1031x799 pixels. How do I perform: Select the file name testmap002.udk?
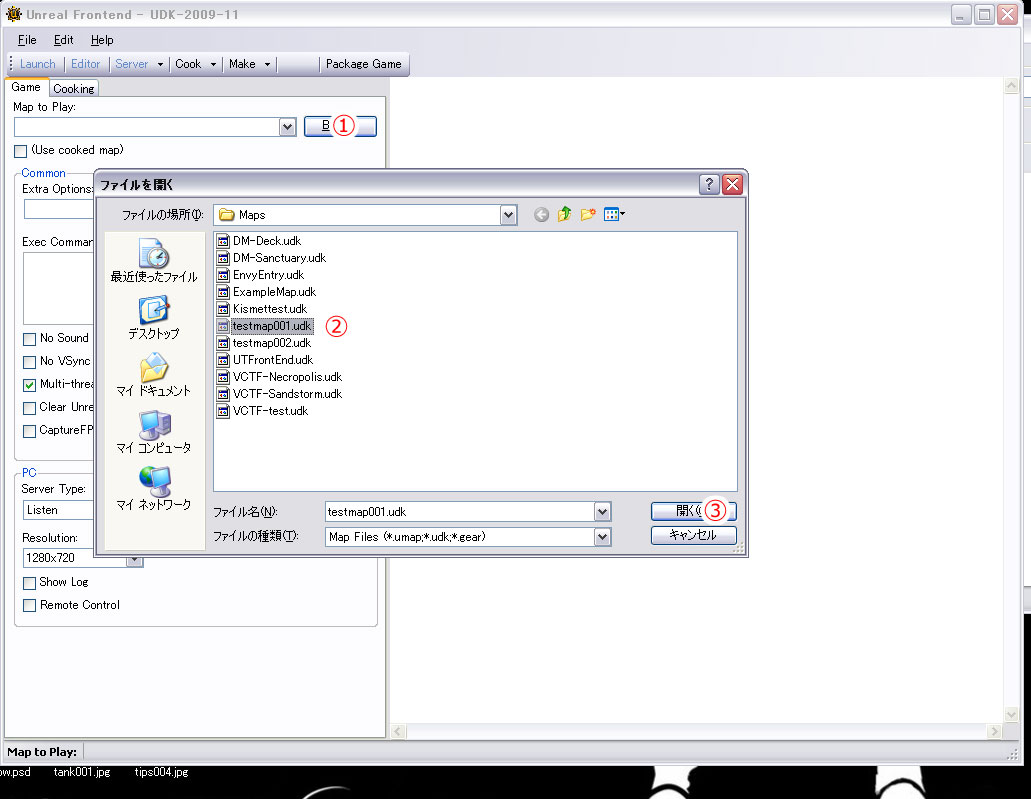tap(272, 343)
